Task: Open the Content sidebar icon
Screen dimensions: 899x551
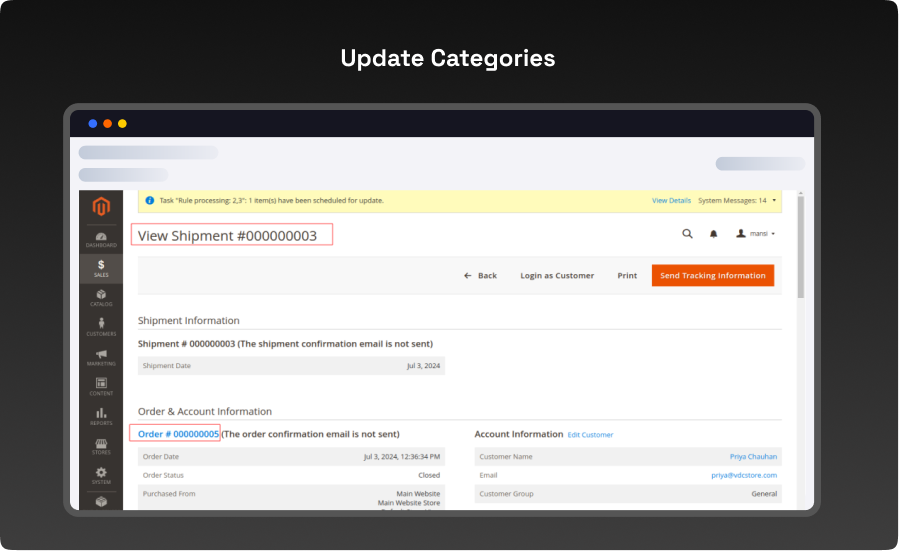Action: (x=101, y=386)
